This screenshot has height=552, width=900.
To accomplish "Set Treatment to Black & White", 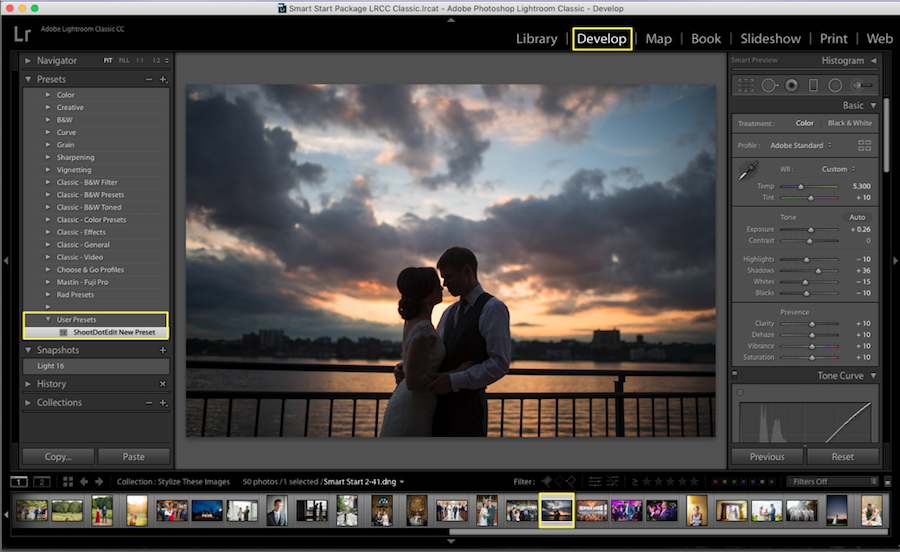I will pyautogui.click(x=849, y=123).
